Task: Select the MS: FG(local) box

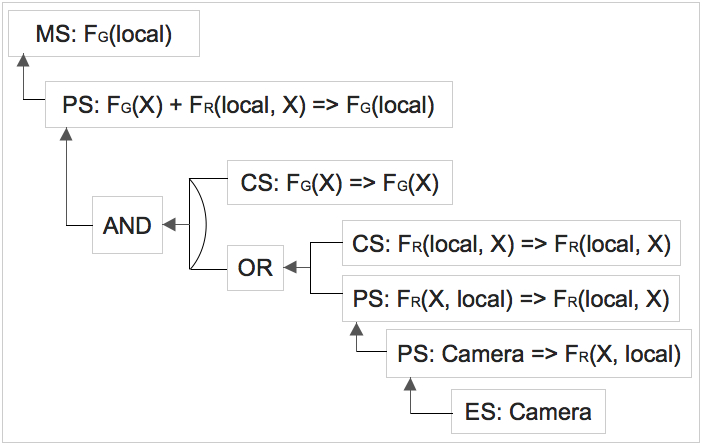Action: click(104, 34)
